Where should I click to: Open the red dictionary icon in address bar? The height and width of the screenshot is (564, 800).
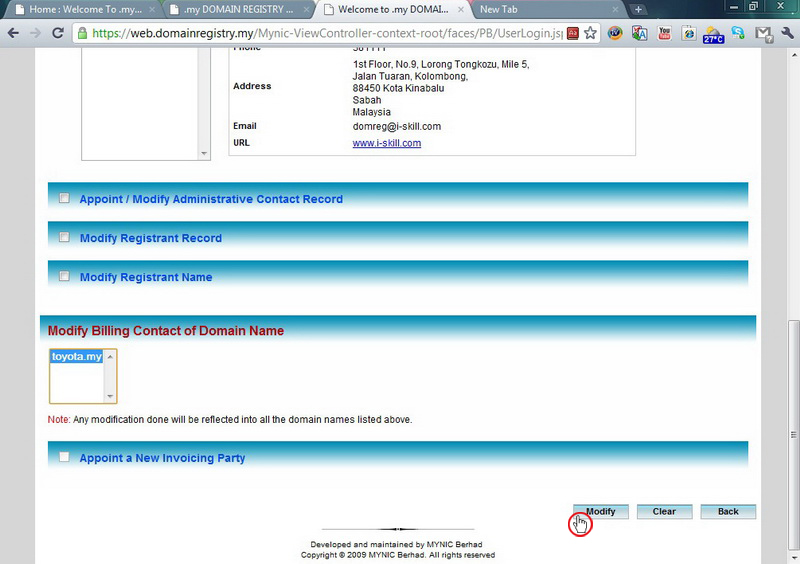[572, 33]
